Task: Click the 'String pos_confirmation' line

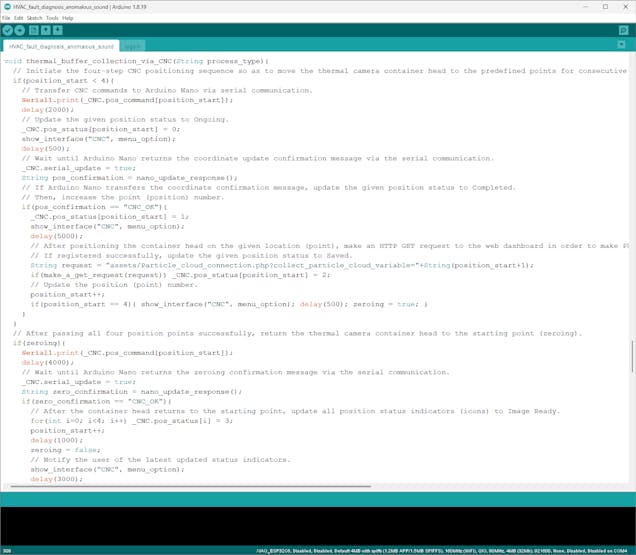Action: tap(129, 178)
